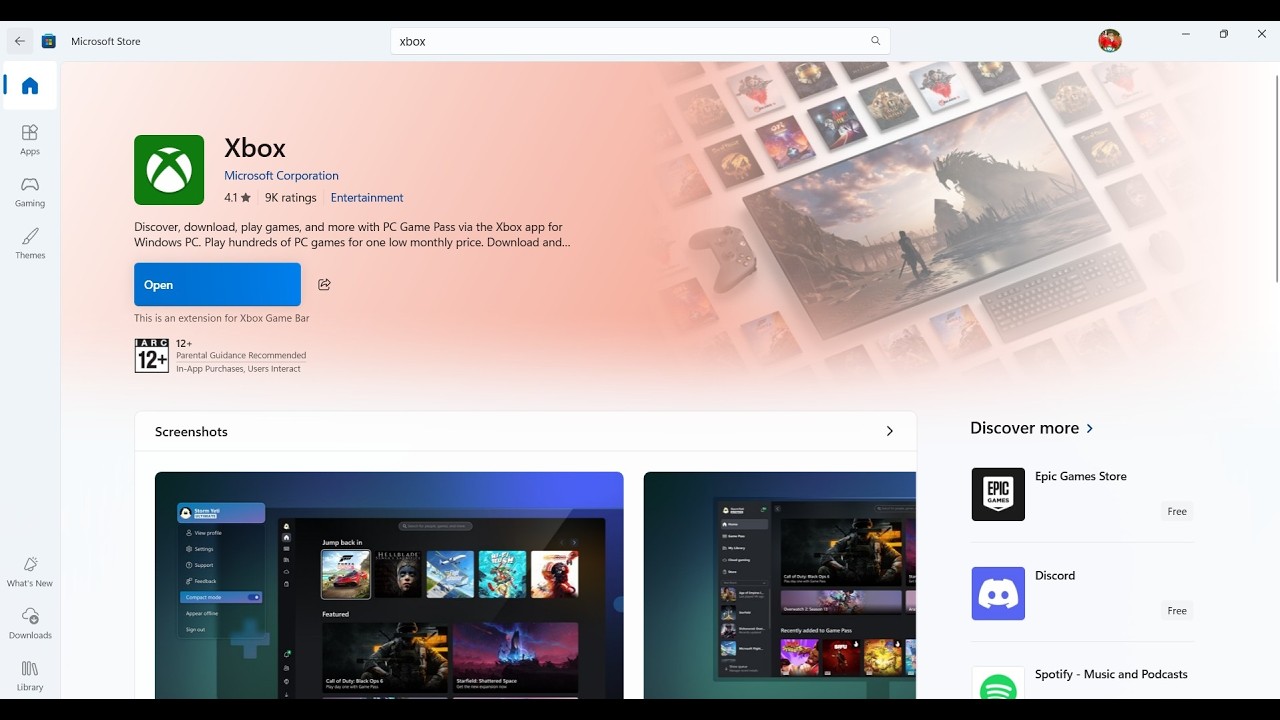Open the Spotify app icon
The width and height of the screenshot is (1280, 720).
[998, 682]
